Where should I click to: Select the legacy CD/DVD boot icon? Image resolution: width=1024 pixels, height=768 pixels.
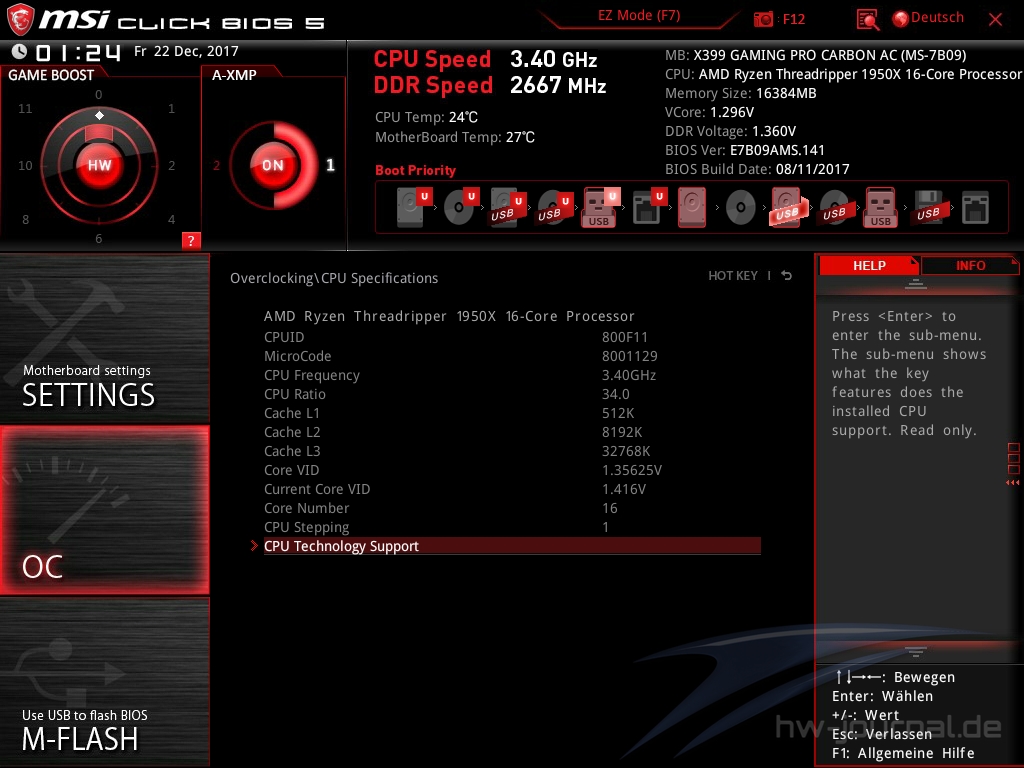[x=741, y=208]
